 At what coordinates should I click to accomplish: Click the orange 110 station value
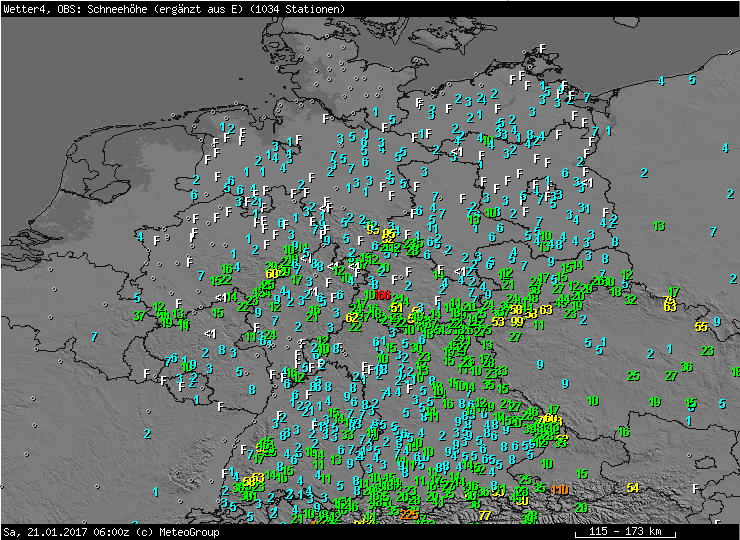pyautogui.click(x=559, y=489)
